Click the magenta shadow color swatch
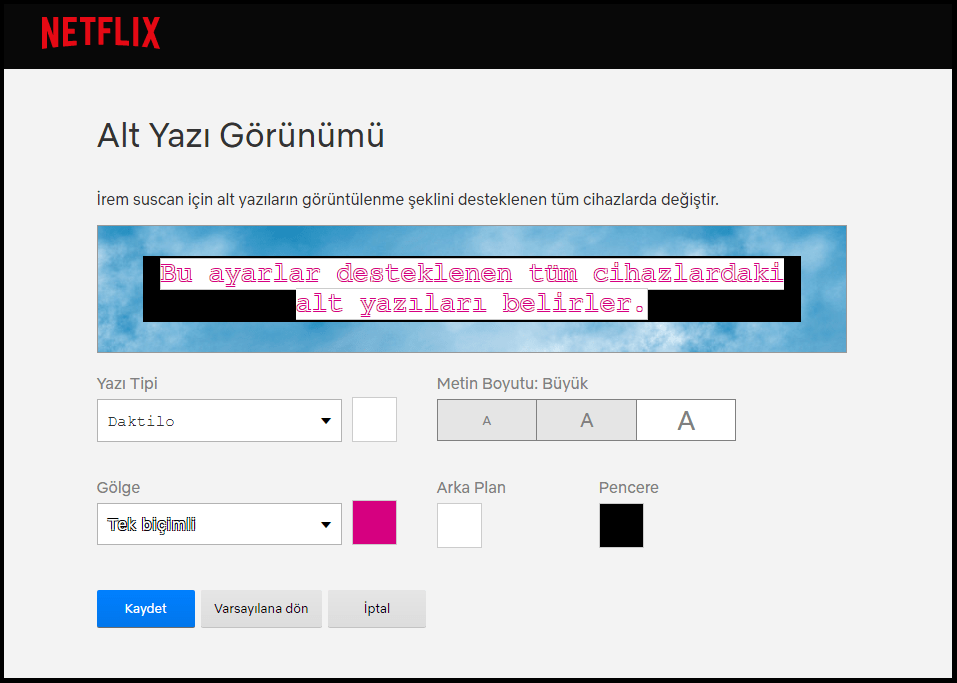This screenshot has width=957, height=683. click(x=373, y=522)
